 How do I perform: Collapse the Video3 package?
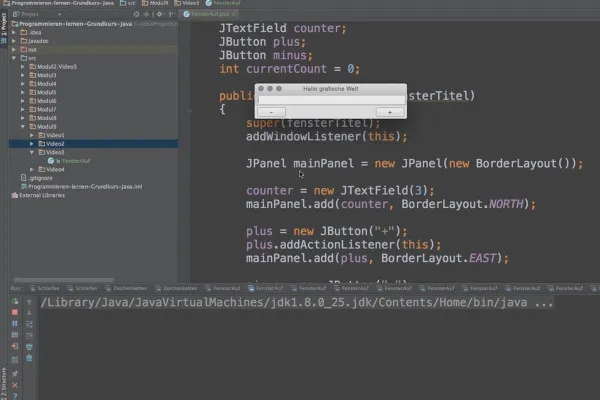click(x=32, y=152)
